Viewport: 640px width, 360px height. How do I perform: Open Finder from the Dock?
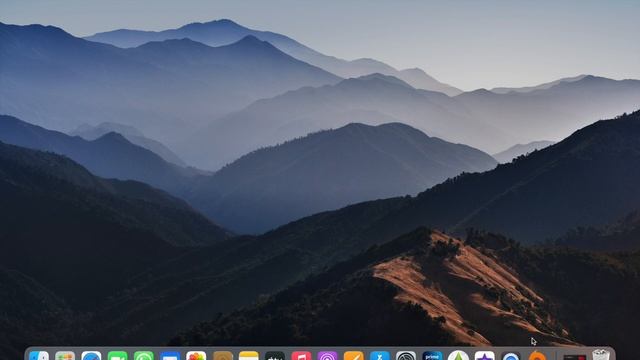(x=39, y=356)
